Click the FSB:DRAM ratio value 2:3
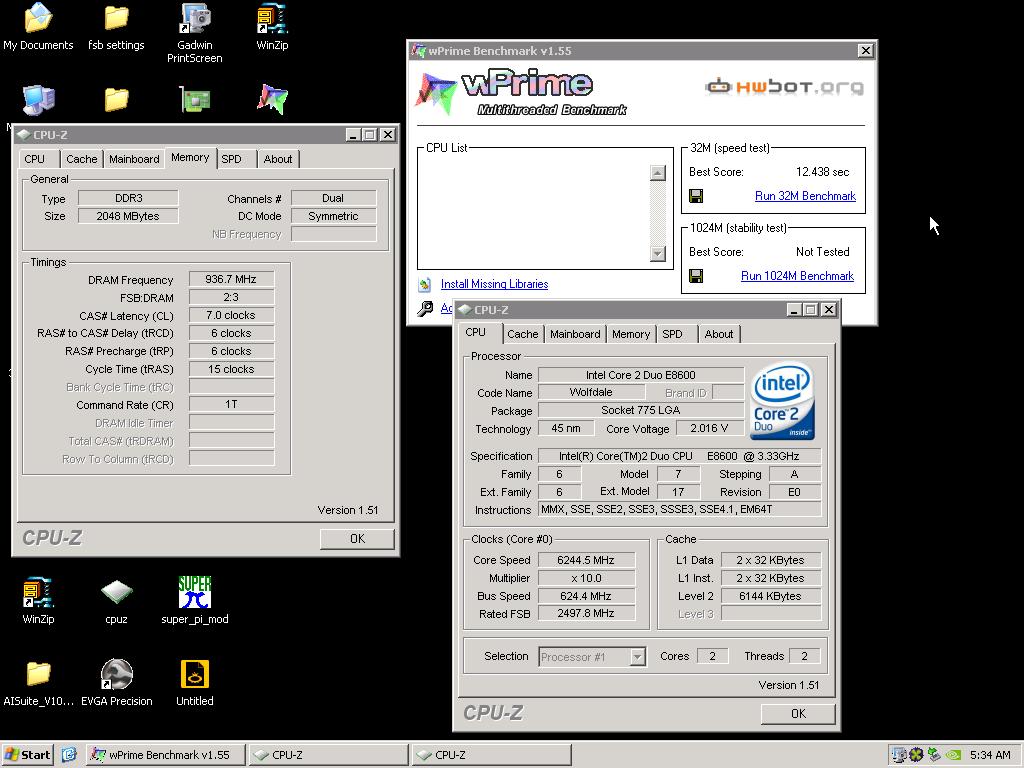Image resolution: width=1024 pixels, height=768 pixels. tap(231, 297)
